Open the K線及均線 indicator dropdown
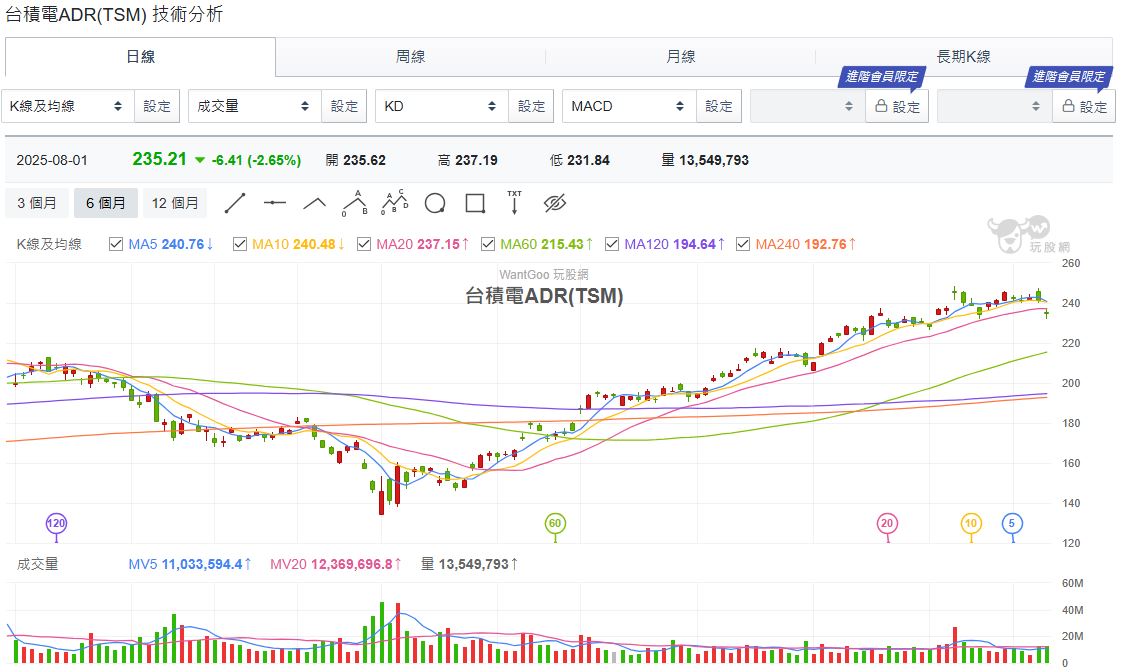Image resolution: width=1121 pixels, height=672 pixels. coord(67,106)
